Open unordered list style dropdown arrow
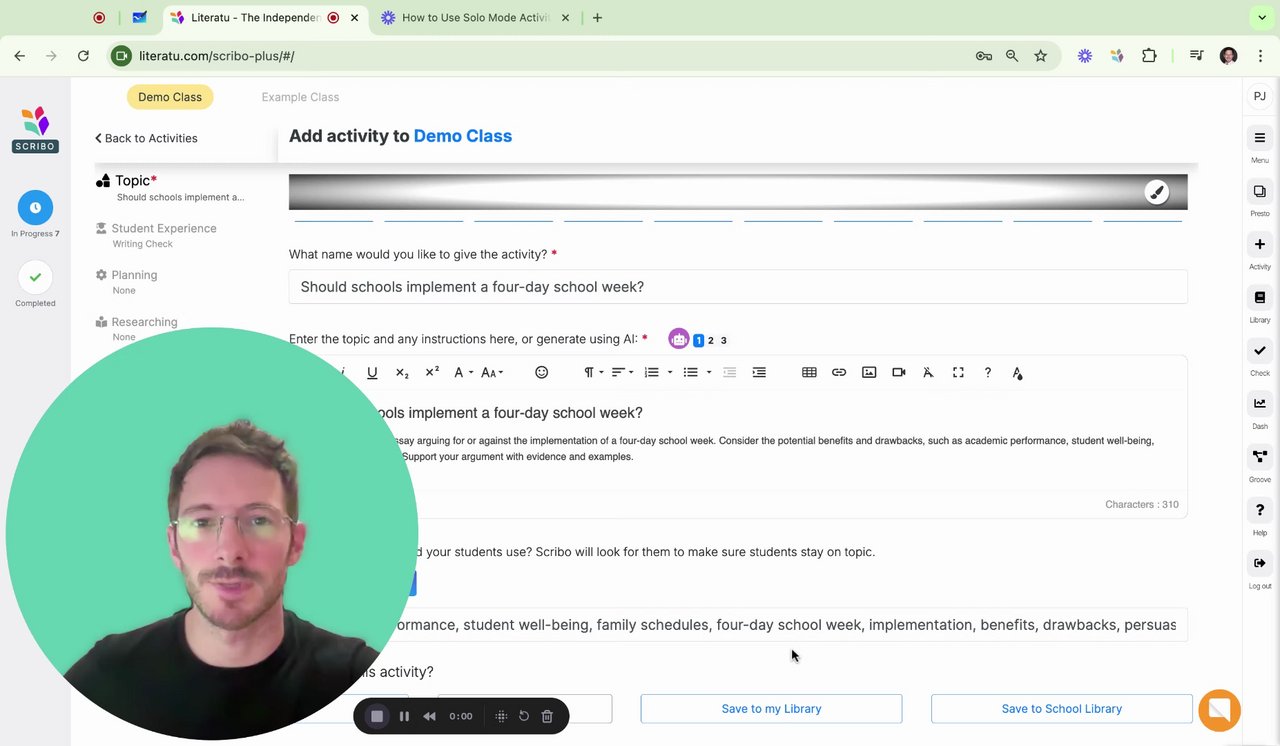Image resolution: width=1280 pixels, height=746 pixels. [709, 372]
